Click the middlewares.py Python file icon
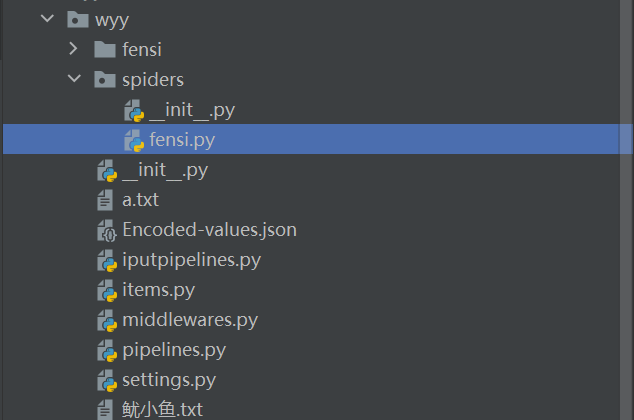Image resolution: width=634 pixels, height=420 pixels. 105,320
